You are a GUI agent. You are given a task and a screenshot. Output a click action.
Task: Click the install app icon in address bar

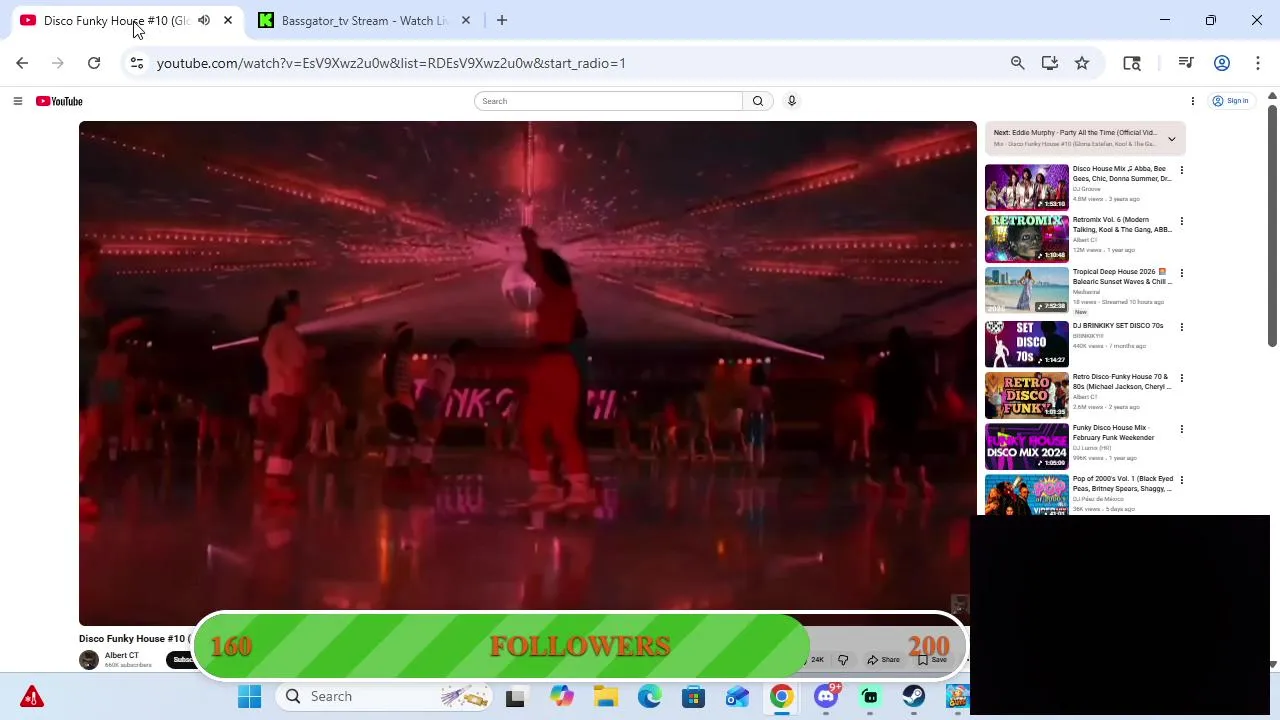click(x=1049, y=63)
